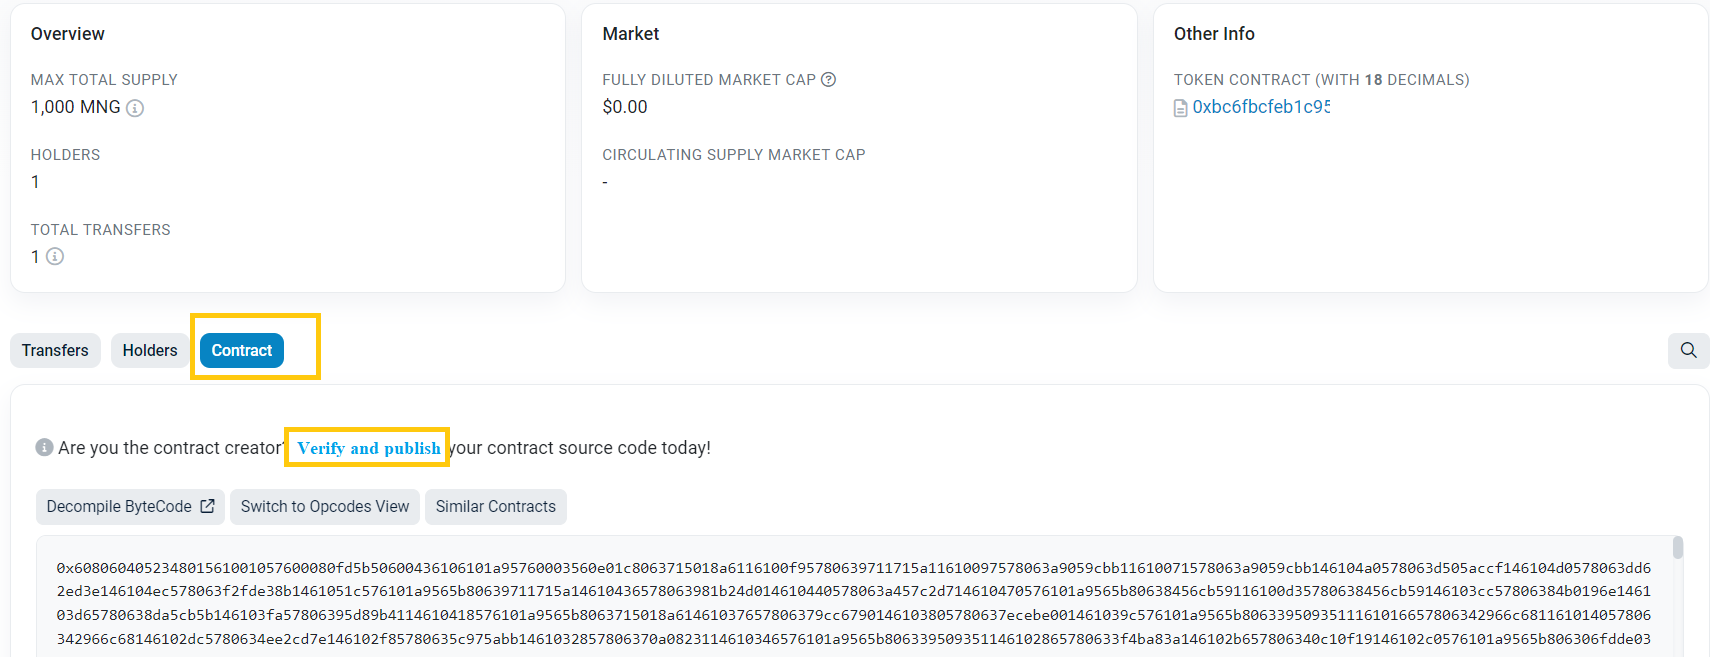
Task: Click the info icon beside the Total Transfers count
Action: (52, 257)
